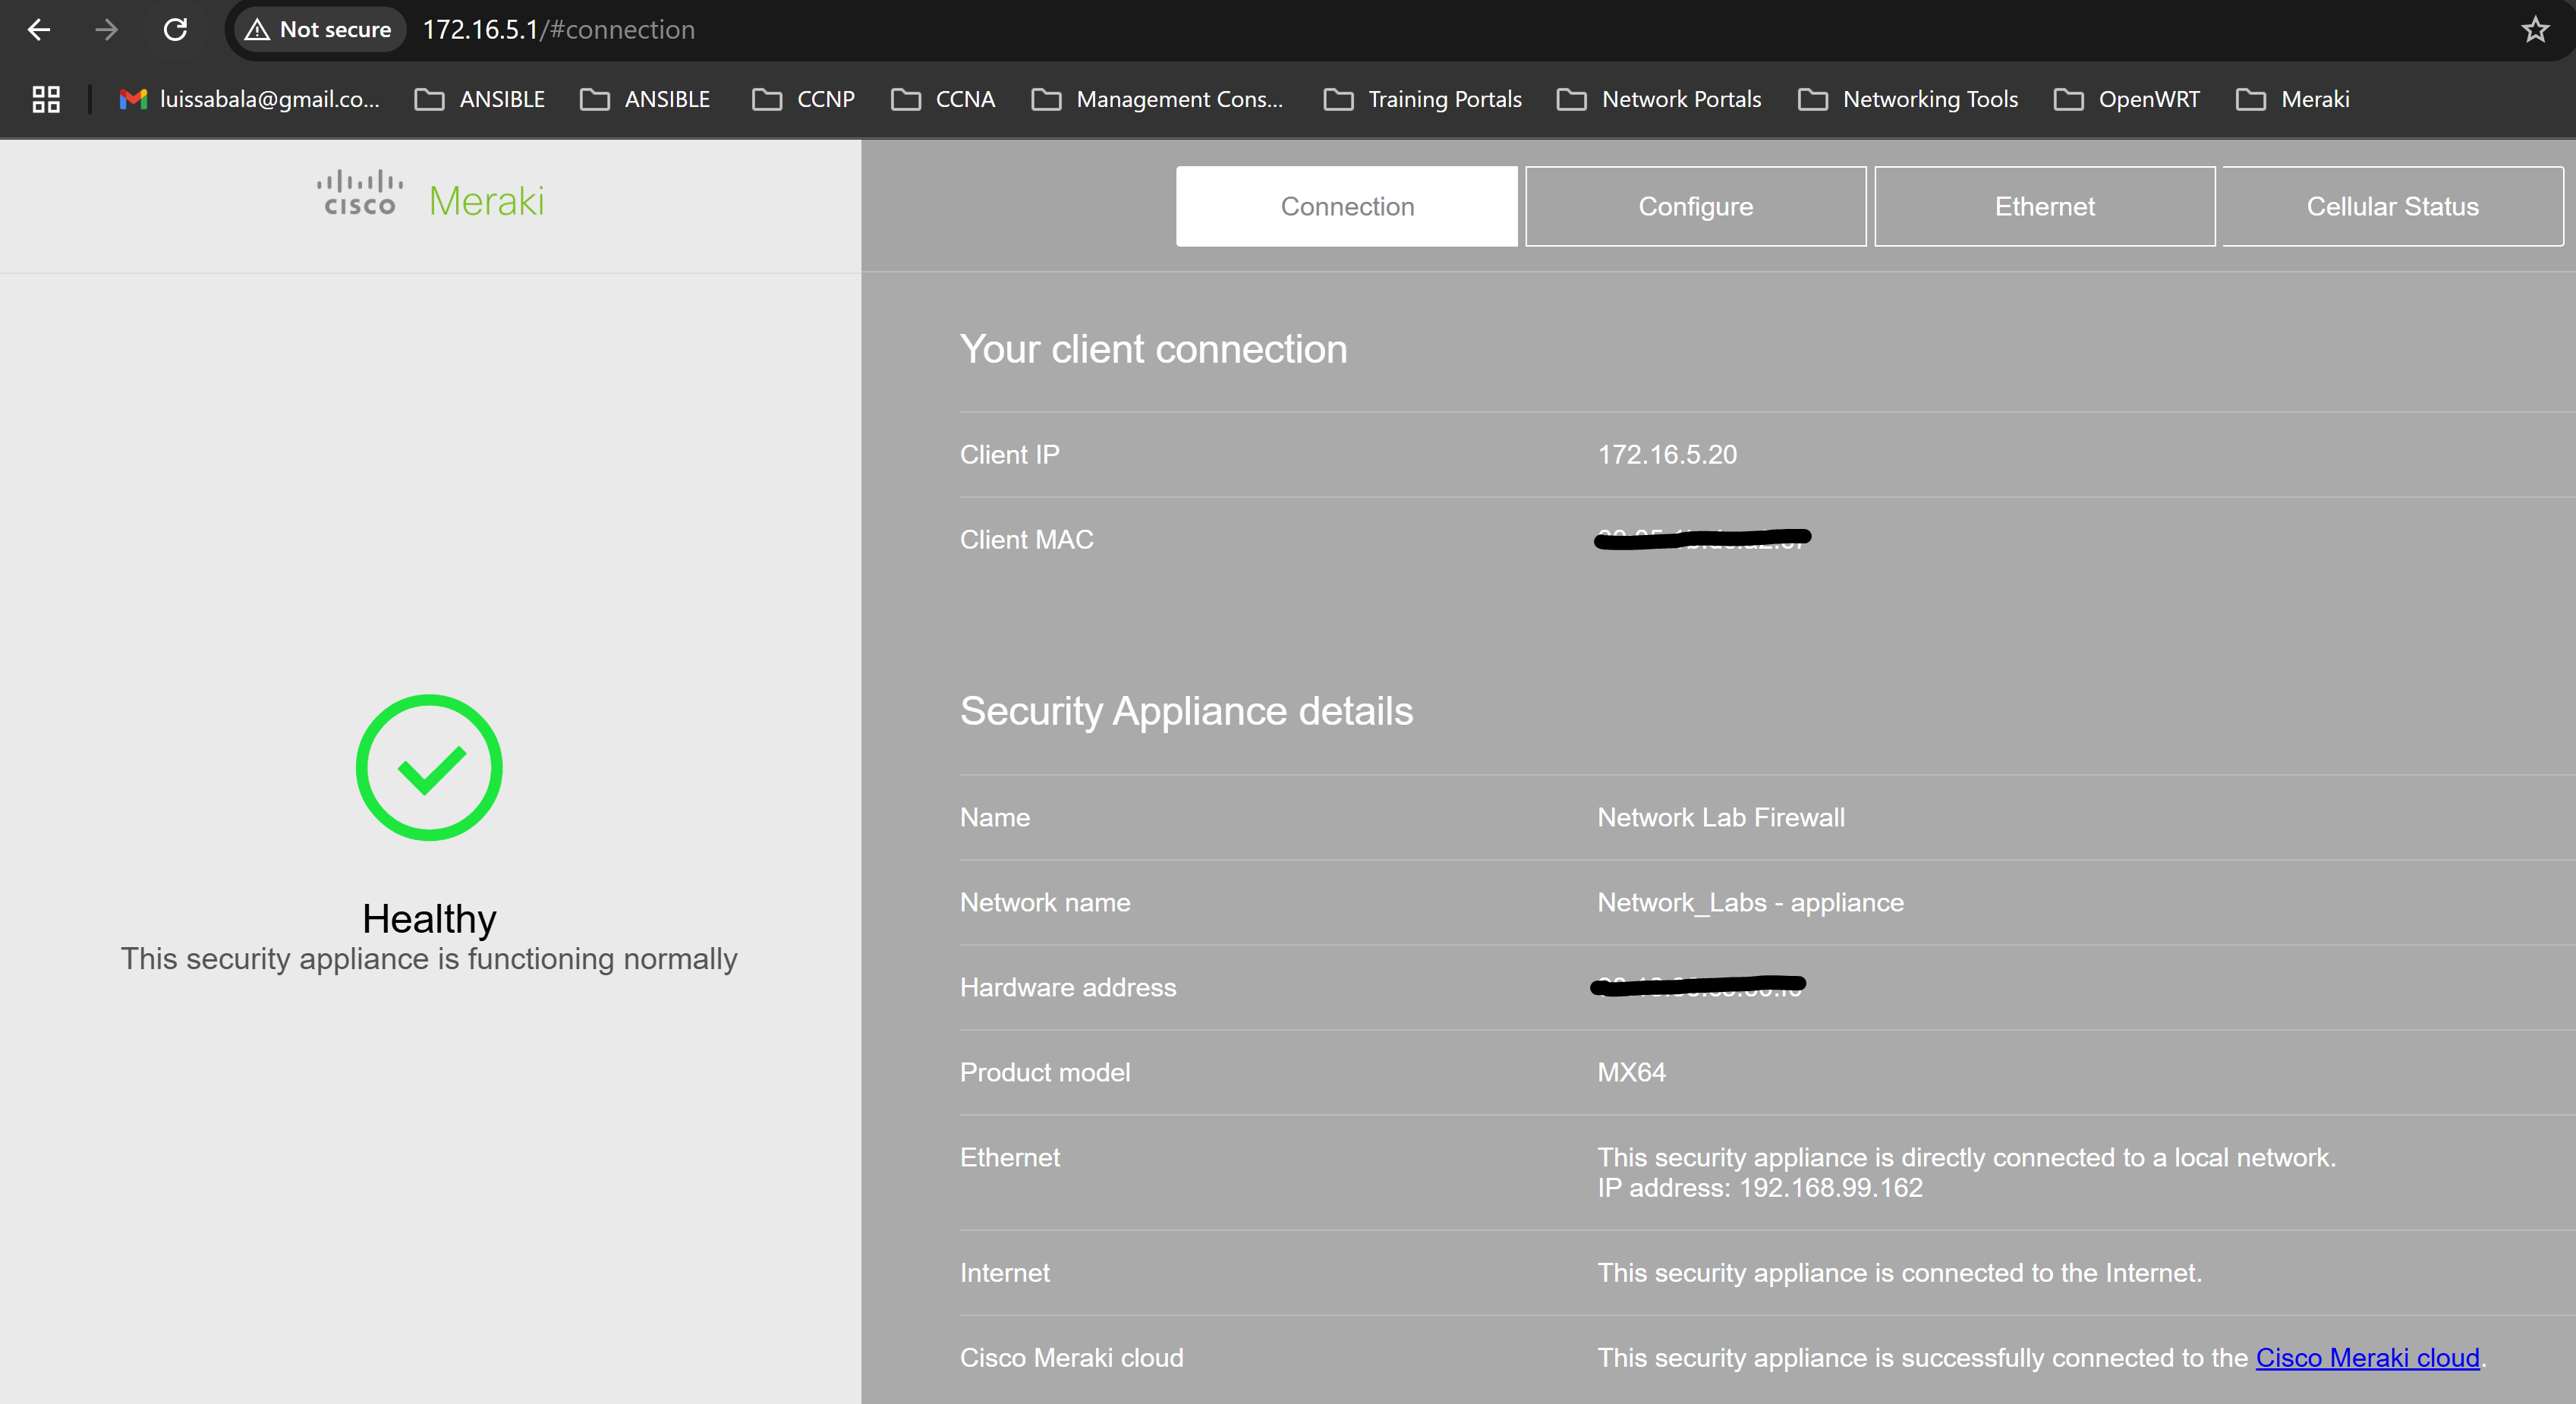Screen dimensions: 2576x1404
Task: Open the Training Portals bookmark folder
Action: click(1423, 99)
